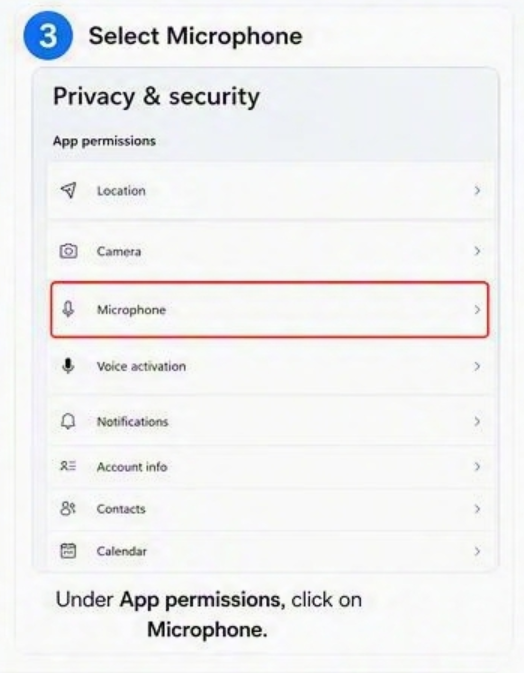Click the Privacy & security heading
Screen dimensions: 524x673
pos(156,97)
